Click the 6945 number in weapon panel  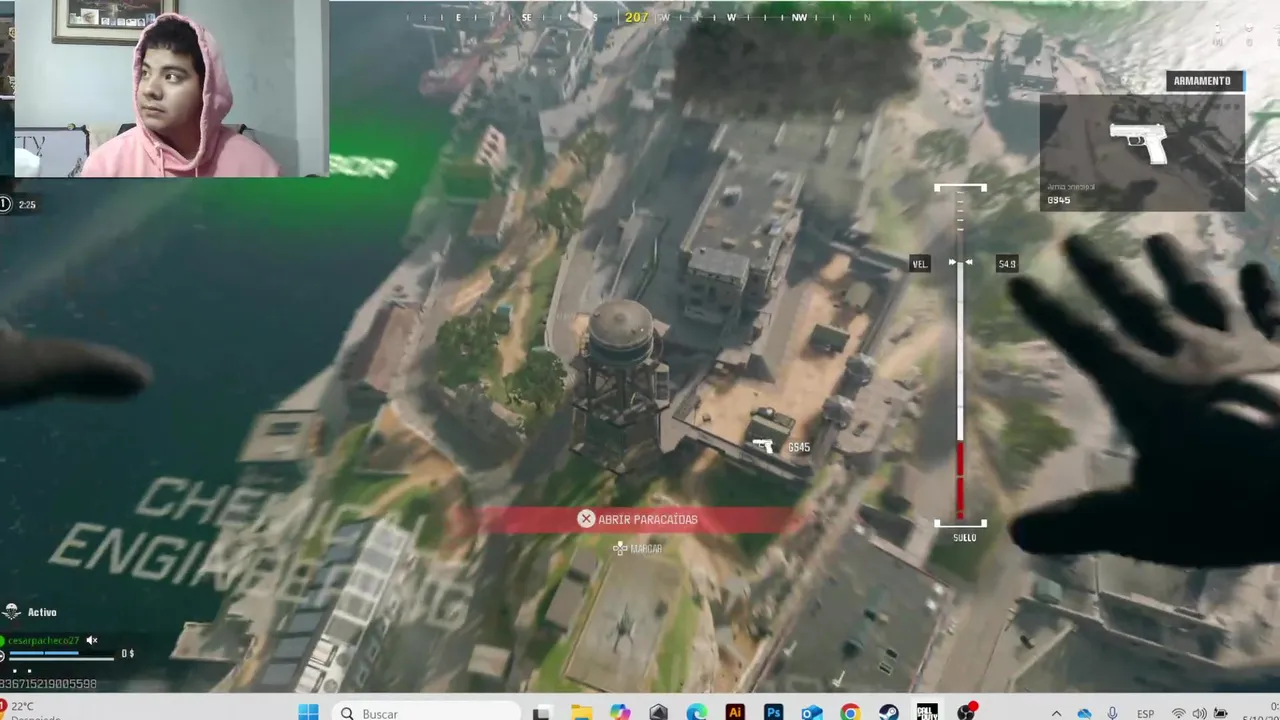tap(1058, 201)
